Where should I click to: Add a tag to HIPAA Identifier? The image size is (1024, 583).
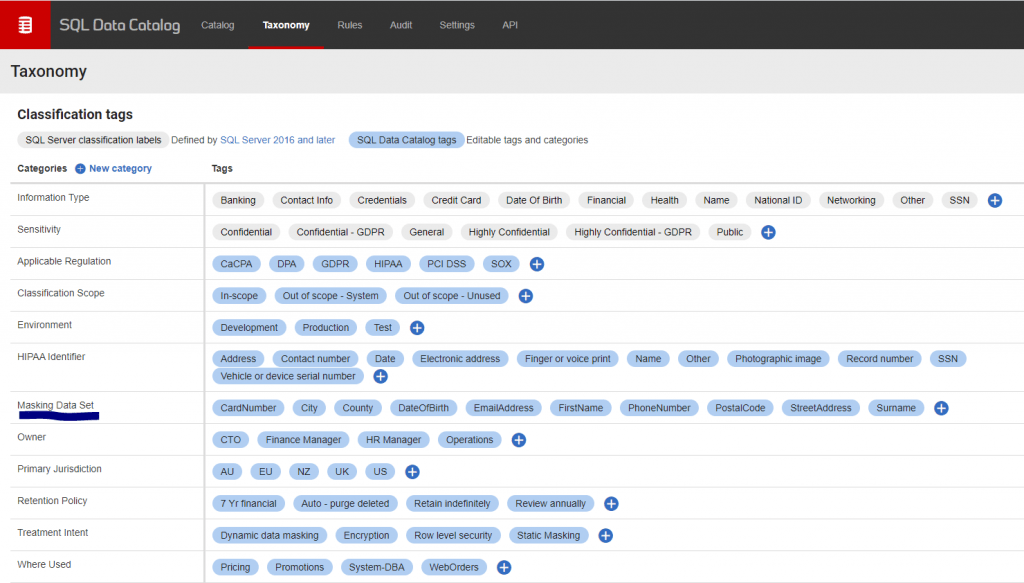tap(380, 376)
